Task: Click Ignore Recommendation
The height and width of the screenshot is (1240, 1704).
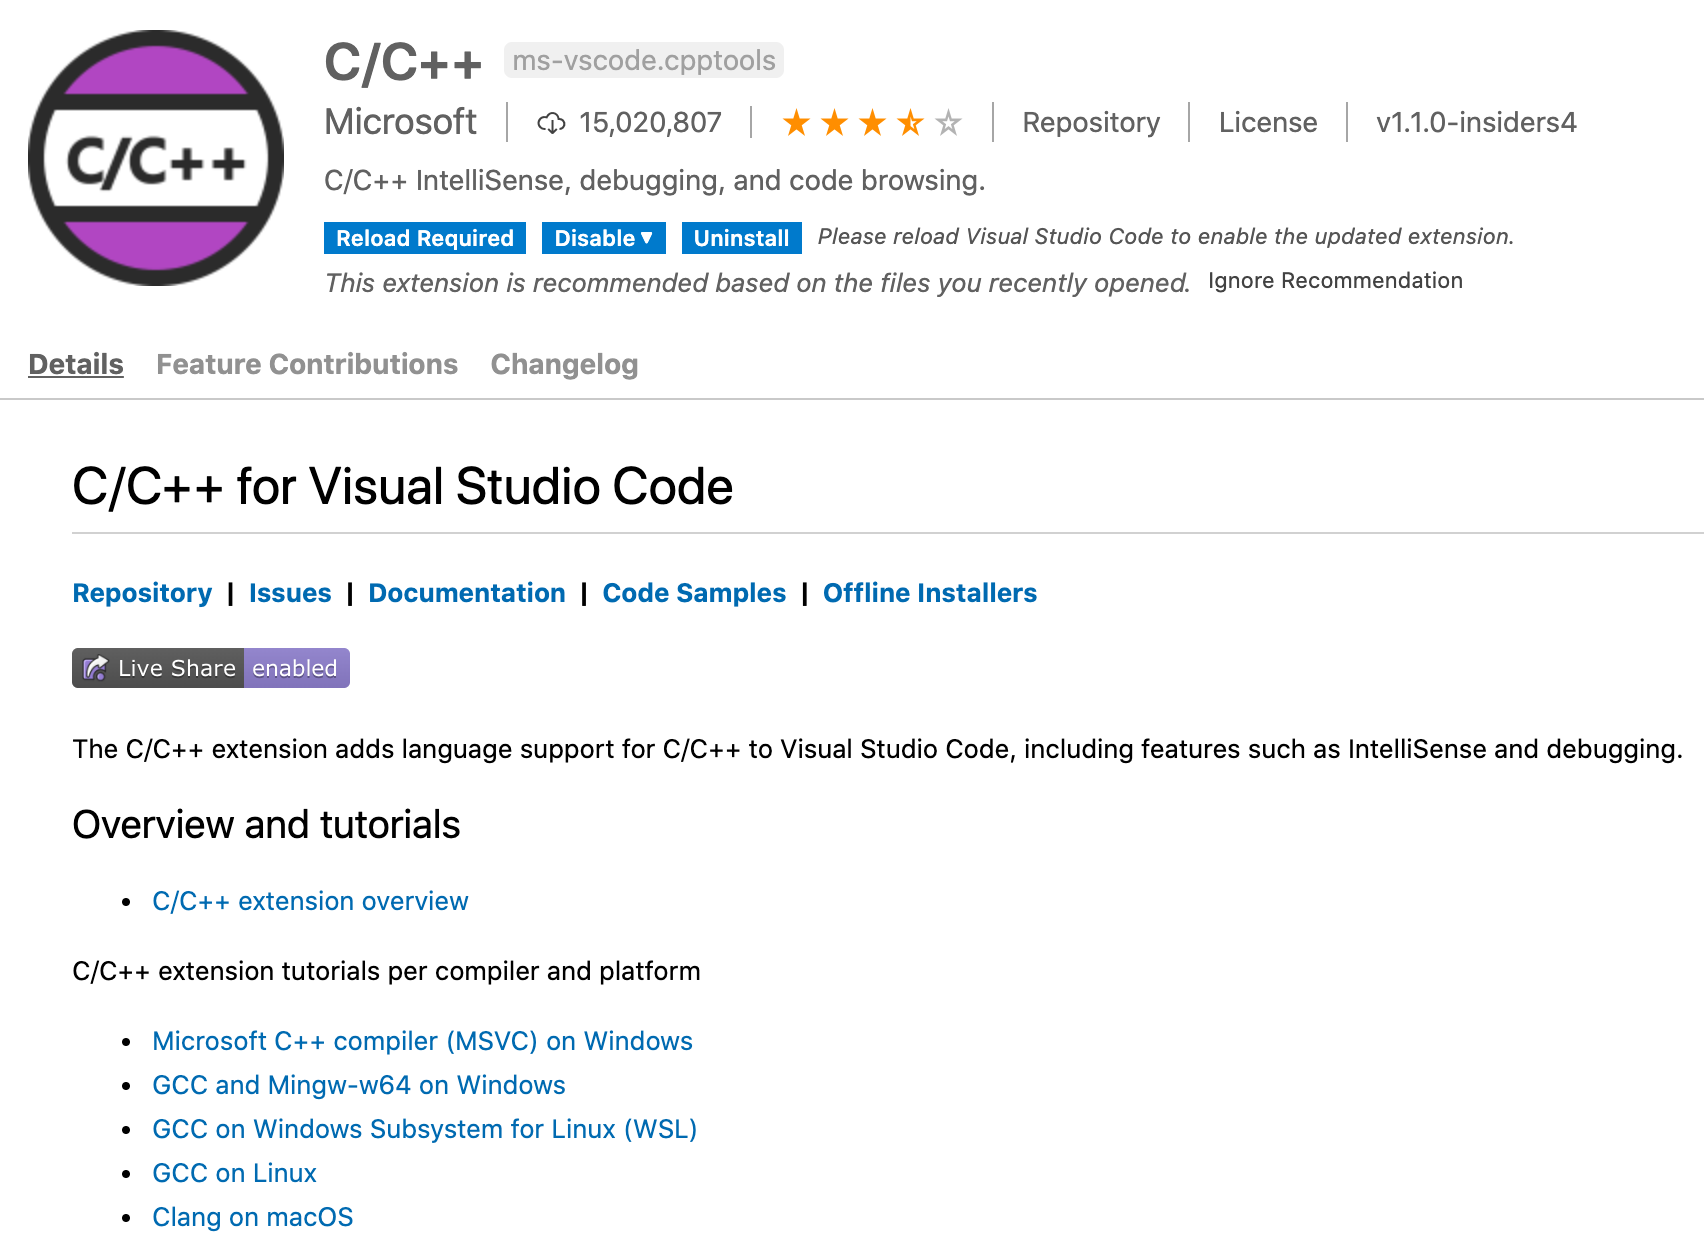Action: [x=1335, y=281]
